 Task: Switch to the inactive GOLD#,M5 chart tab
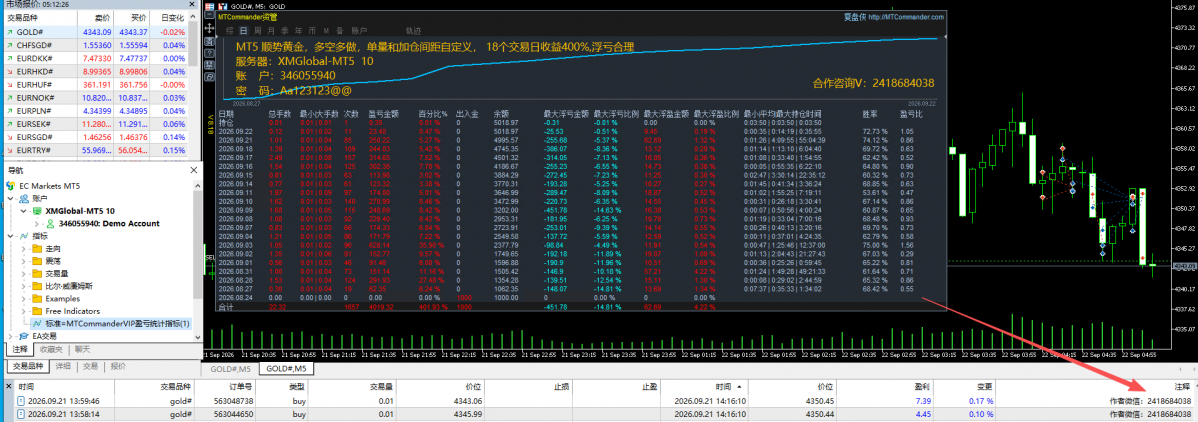[231, 368]
